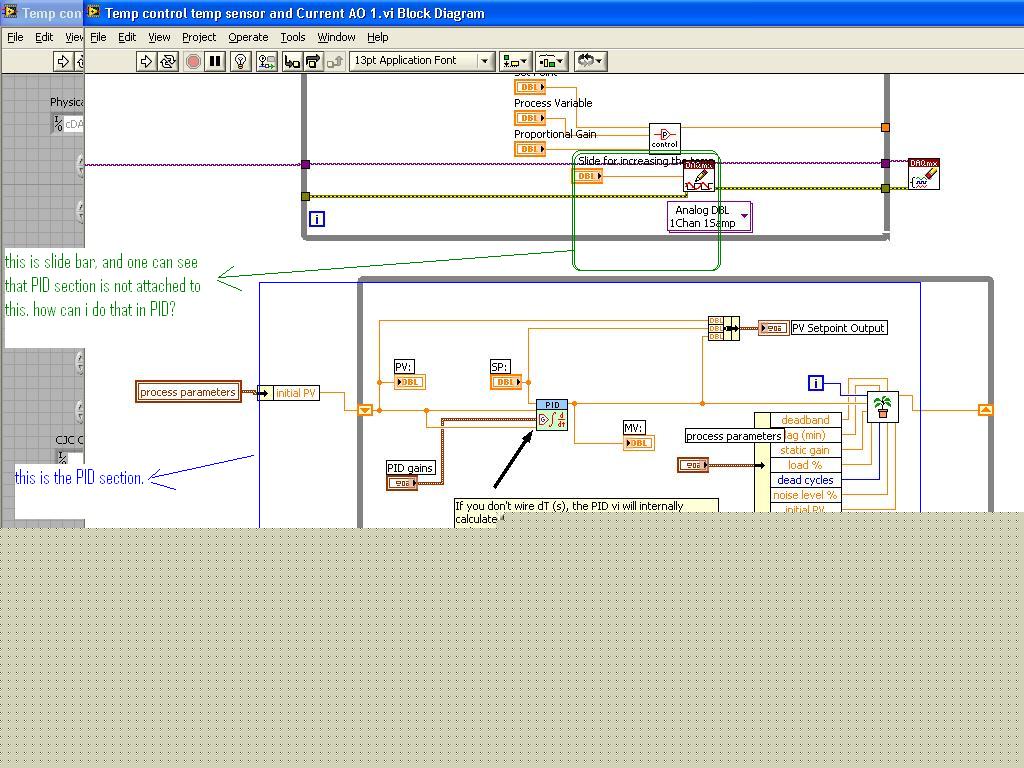
Task: Click the Step Over button
Action: 313,61
